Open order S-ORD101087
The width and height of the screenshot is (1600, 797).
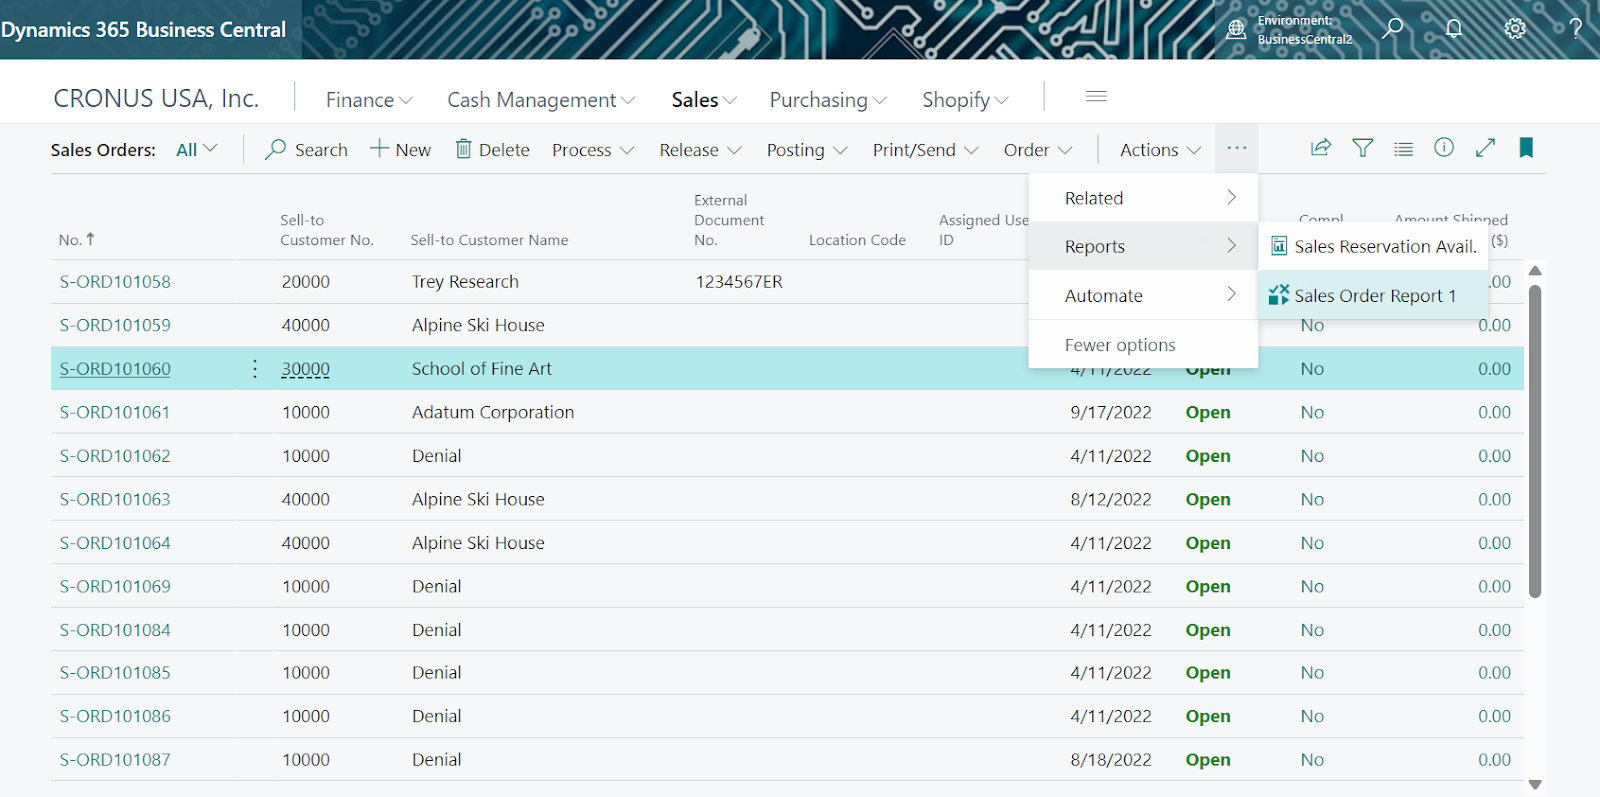(115, 760)
